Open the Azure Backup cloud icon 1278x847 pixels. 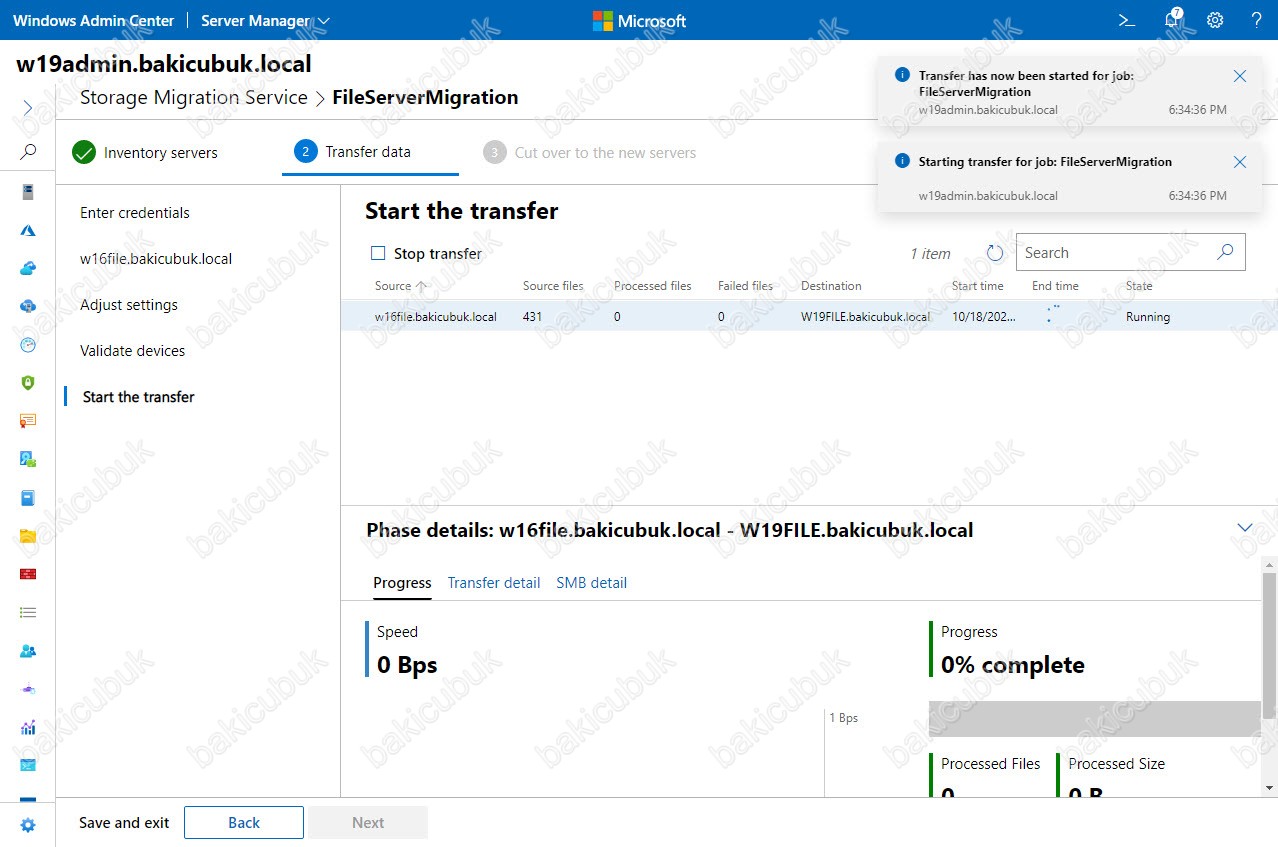(28, 268)
